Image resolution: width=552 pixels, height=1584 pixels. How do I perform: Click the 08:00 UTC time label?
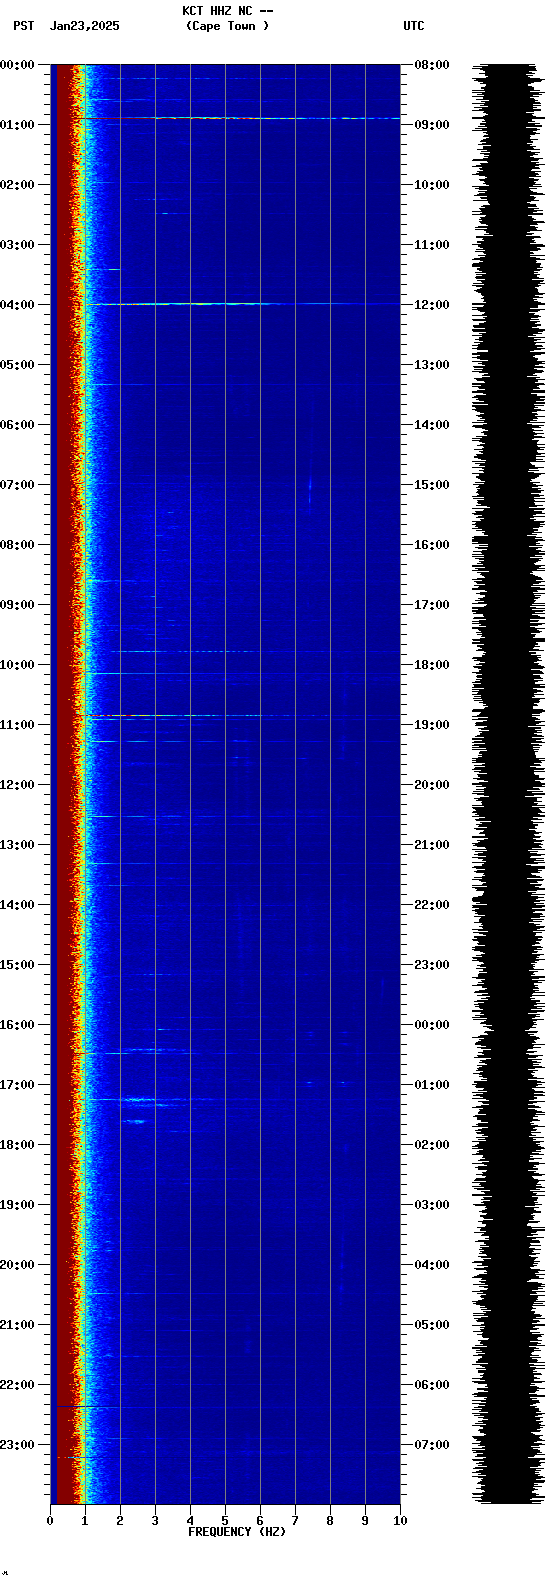[432, 65]
